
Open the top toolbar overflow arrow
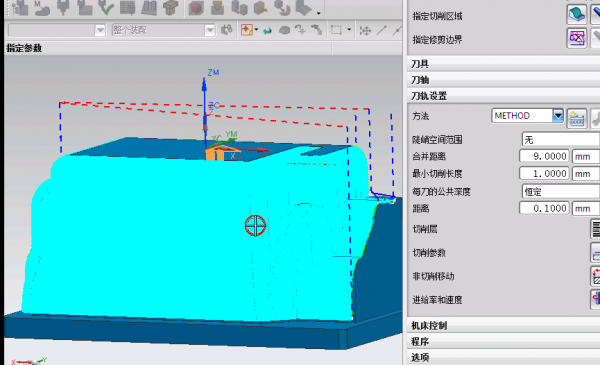(x=318, y=13)
